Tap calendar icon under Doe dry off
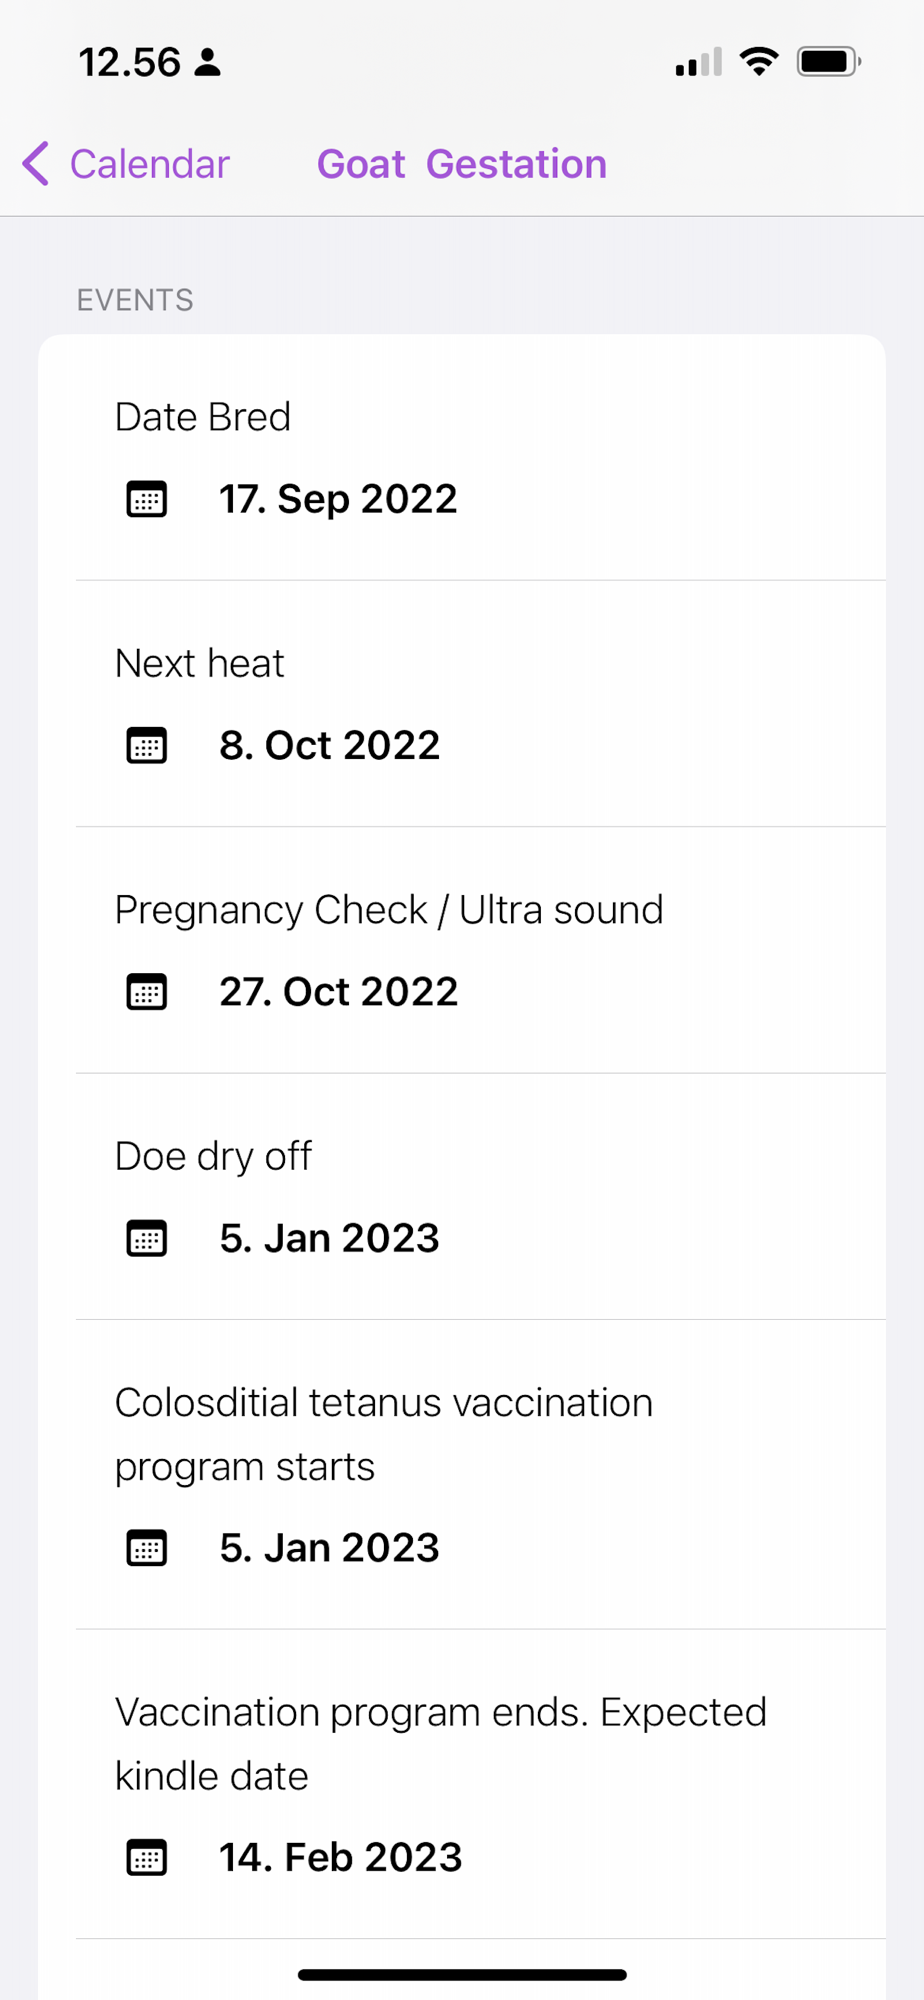 147,1239
